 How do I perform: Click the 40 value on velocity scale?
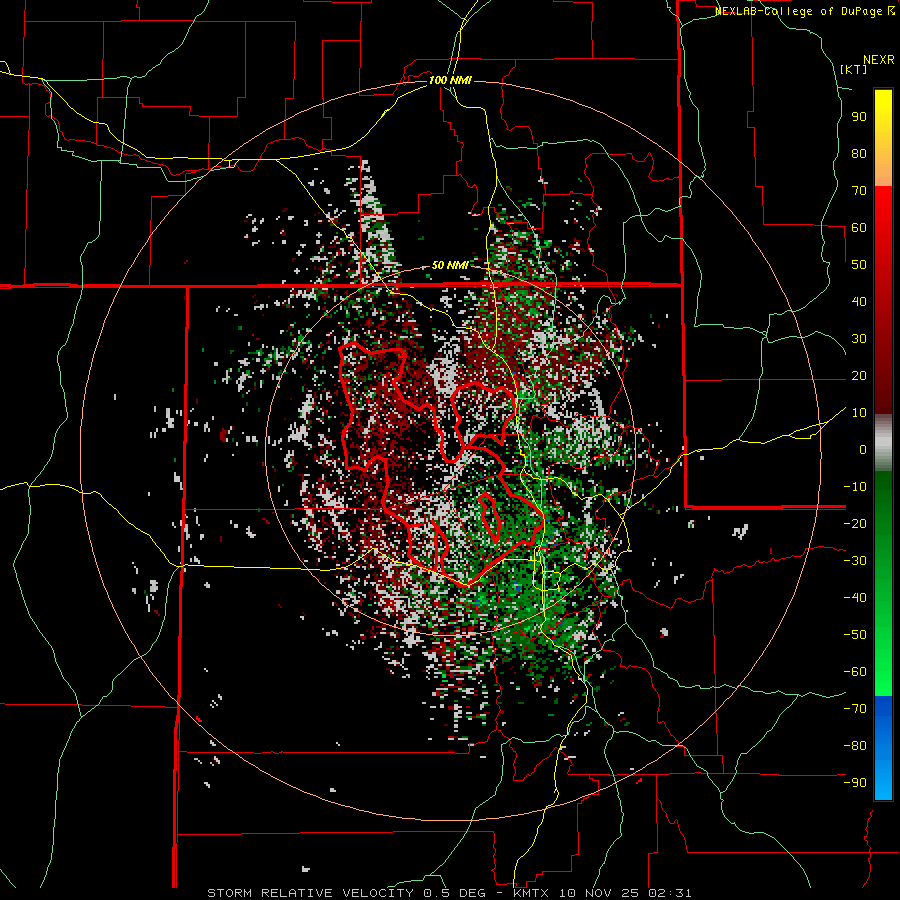coord(859,301)
